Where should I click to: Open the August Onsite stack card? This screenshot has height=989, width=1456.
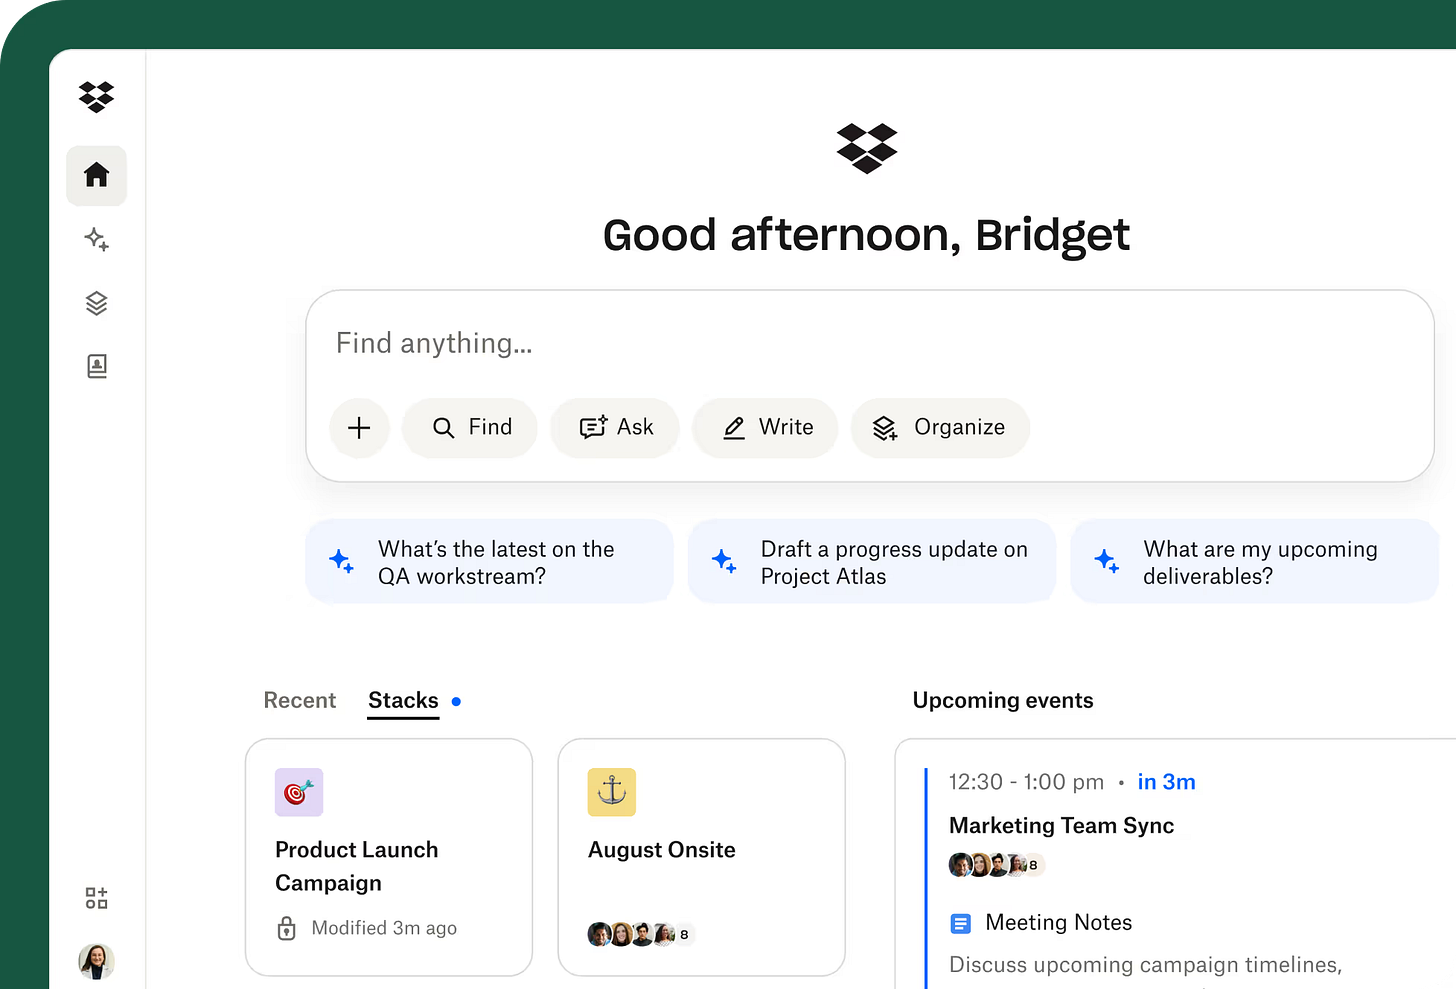pyautogui.click(x=701, y=857)
